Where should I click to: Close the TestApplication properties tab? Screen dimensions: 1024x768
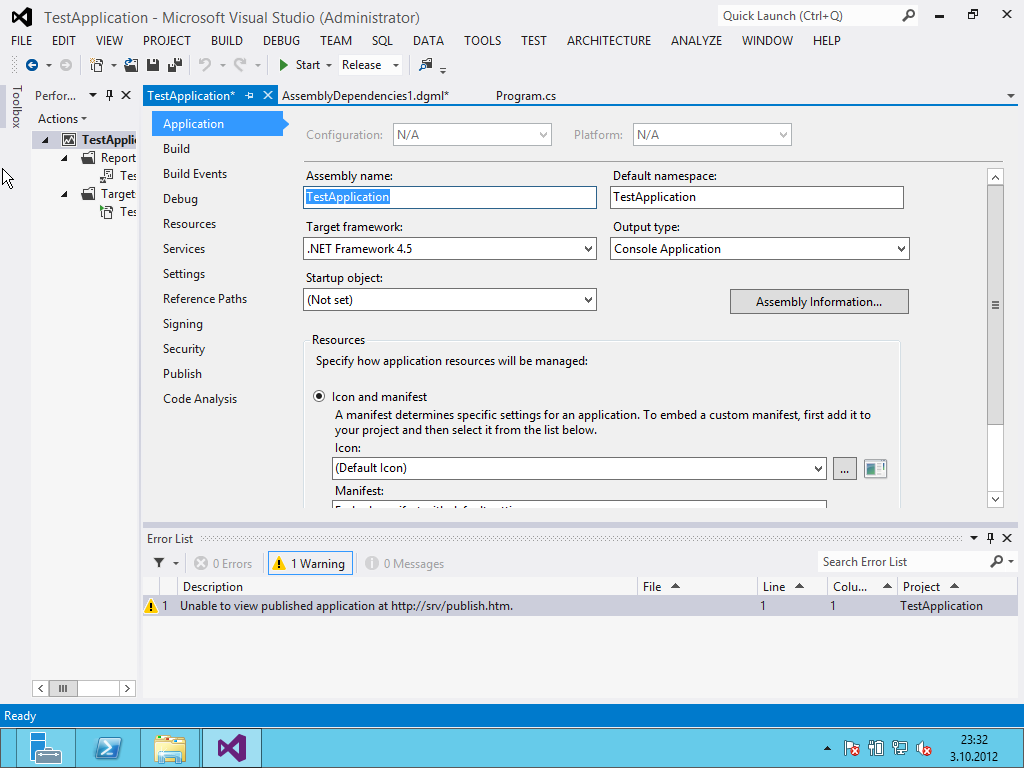(267, 95)
